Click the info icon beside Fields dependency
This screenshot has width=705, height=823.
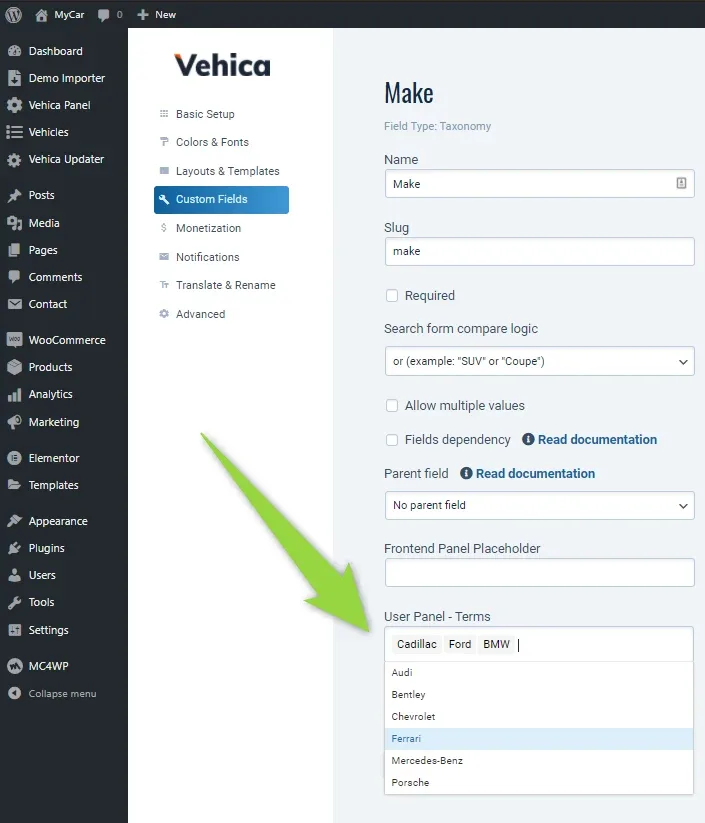tap(528, 439)
